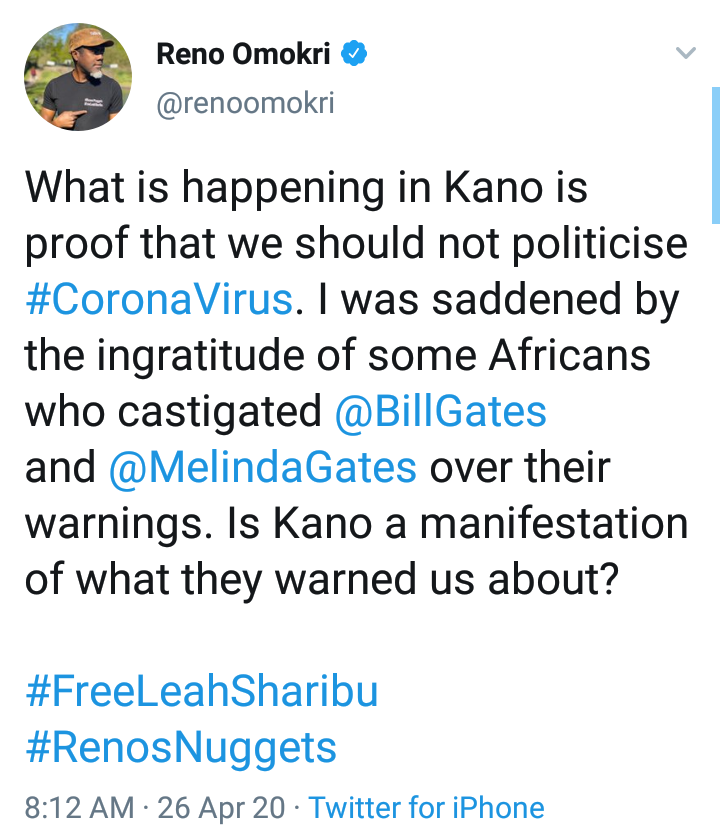Click the word "politicise" in the tweet
Image resolution: width=720 pixels, height=839 pixels.
point(607,245)
